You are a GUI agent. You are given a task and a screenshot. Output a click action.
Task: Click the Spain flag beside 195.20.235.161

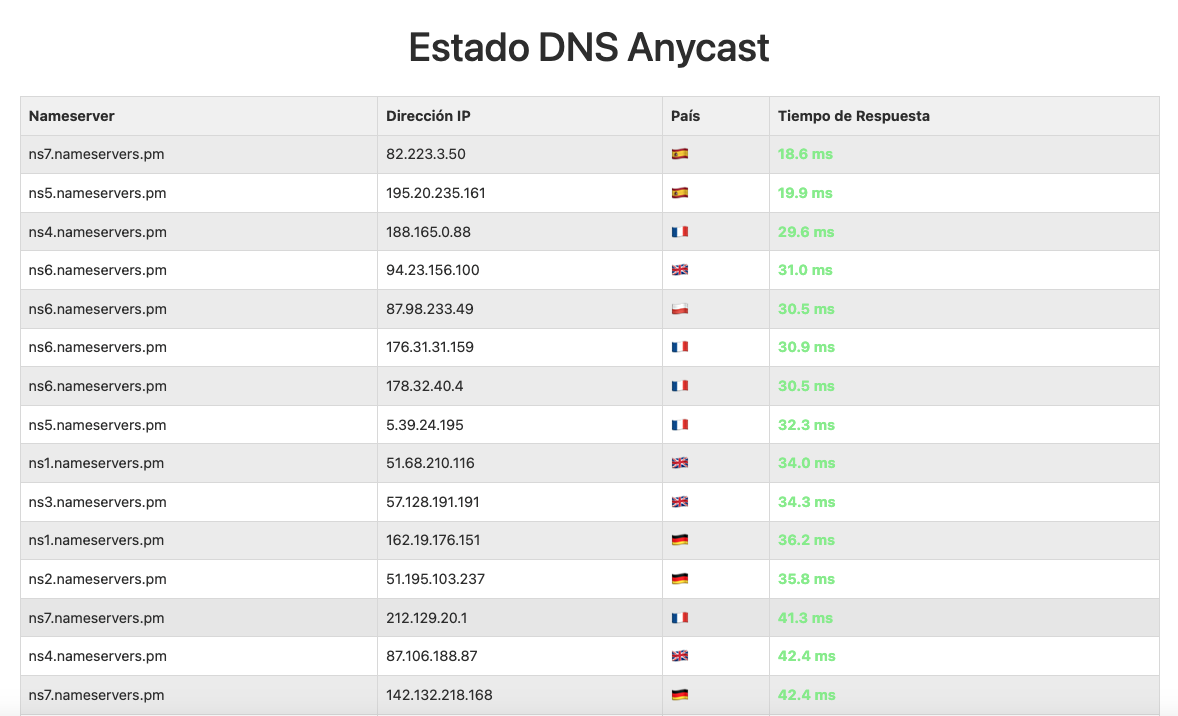pyautogui.click(x=680, y=193)
